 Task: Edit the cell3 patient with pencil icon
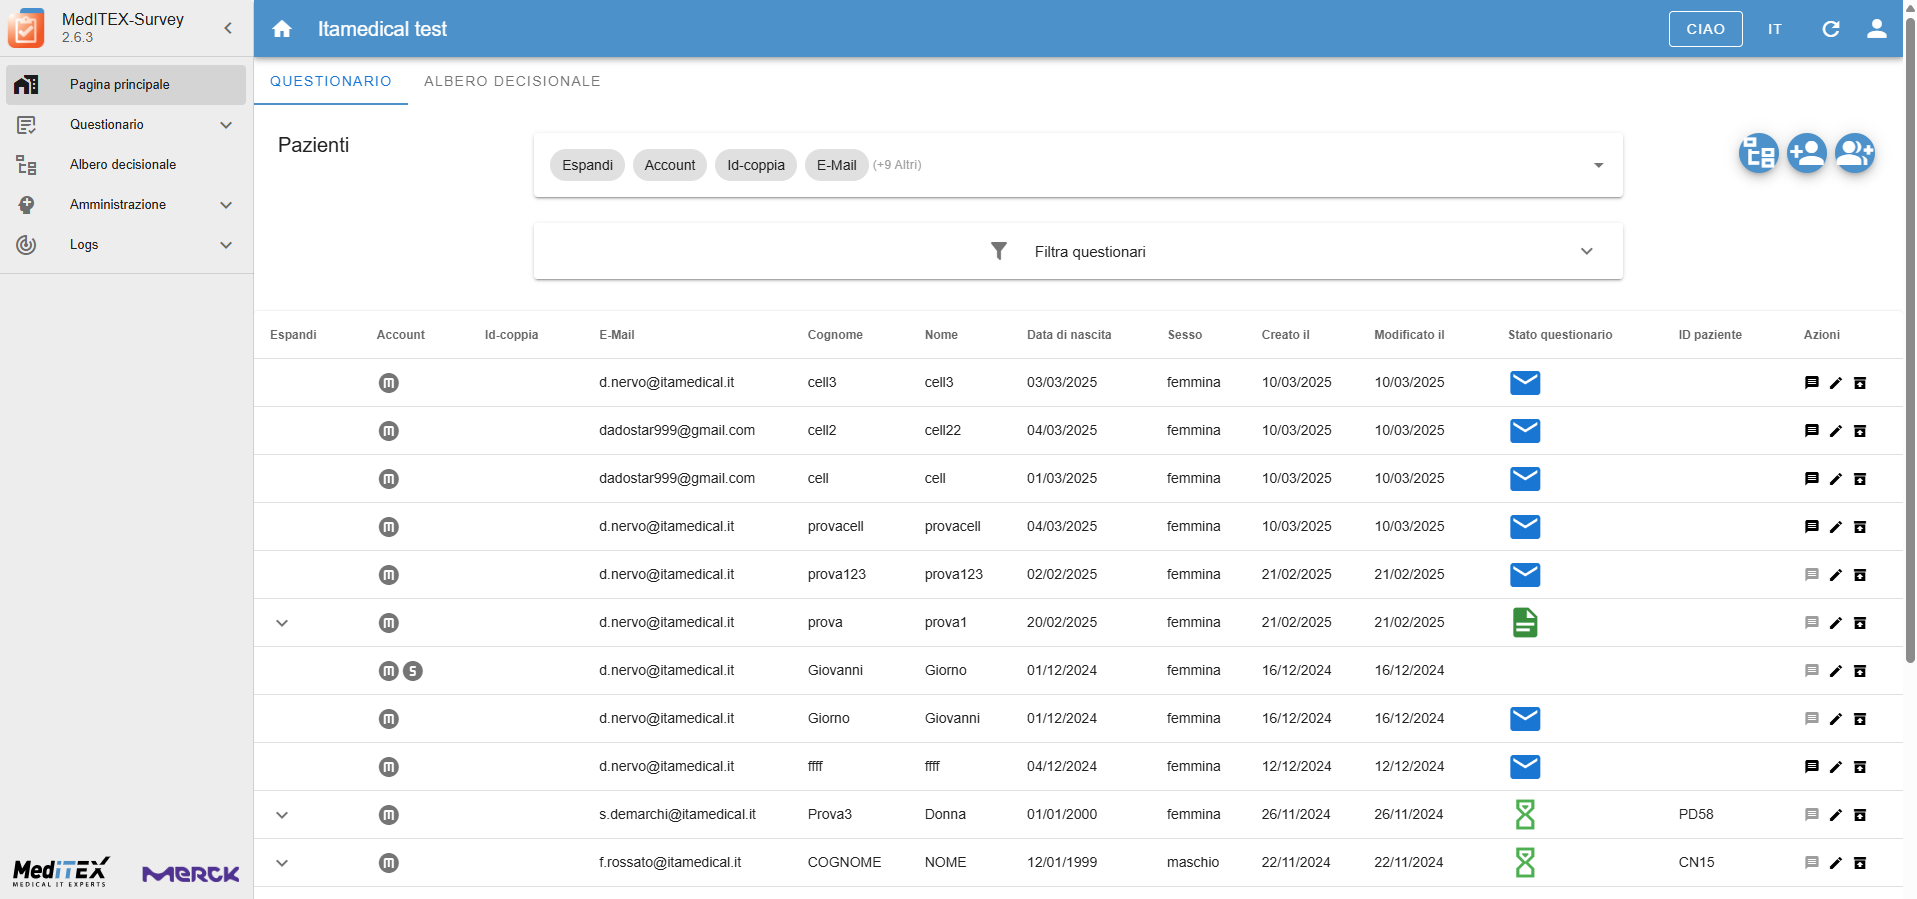pyautogui.click(x=1835, y=383)
